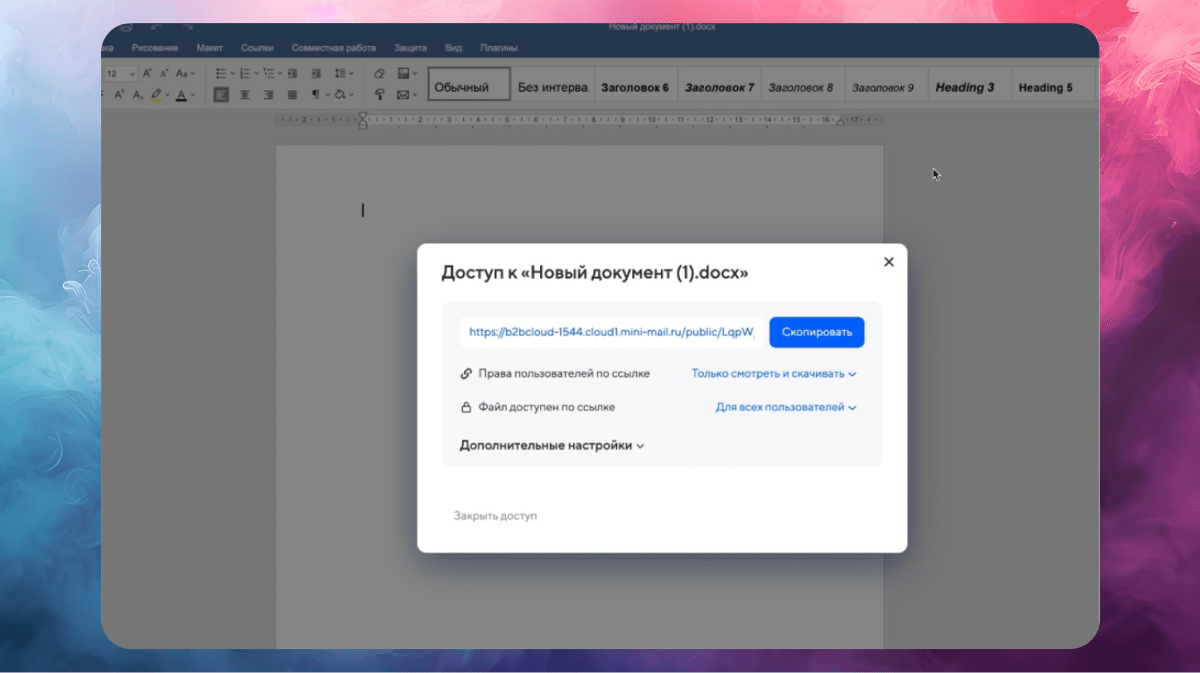1200x673 pixels.
Task: Click the increase indent icon
Action: point(316,73)
